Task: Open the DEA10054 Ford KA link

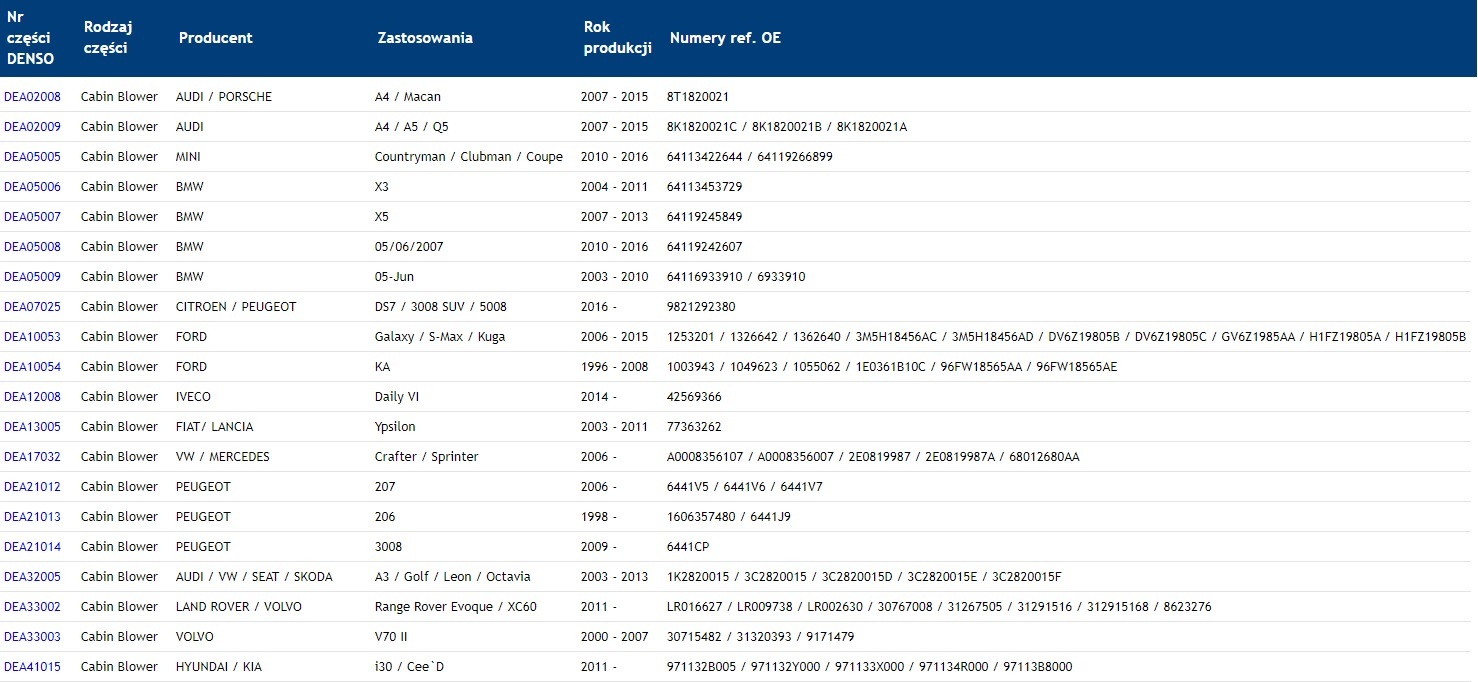Action: [x=32, y=367]
